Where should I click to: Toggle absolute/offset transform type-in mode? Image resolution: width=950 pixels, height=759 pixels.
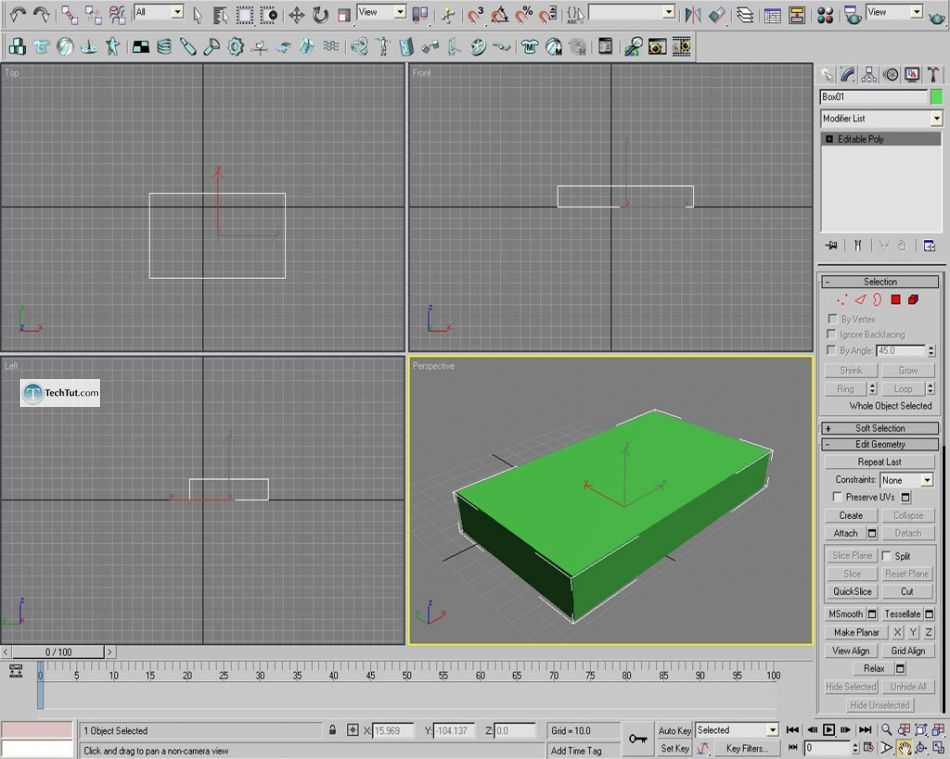pyautogui.click(x=353, y=730)
